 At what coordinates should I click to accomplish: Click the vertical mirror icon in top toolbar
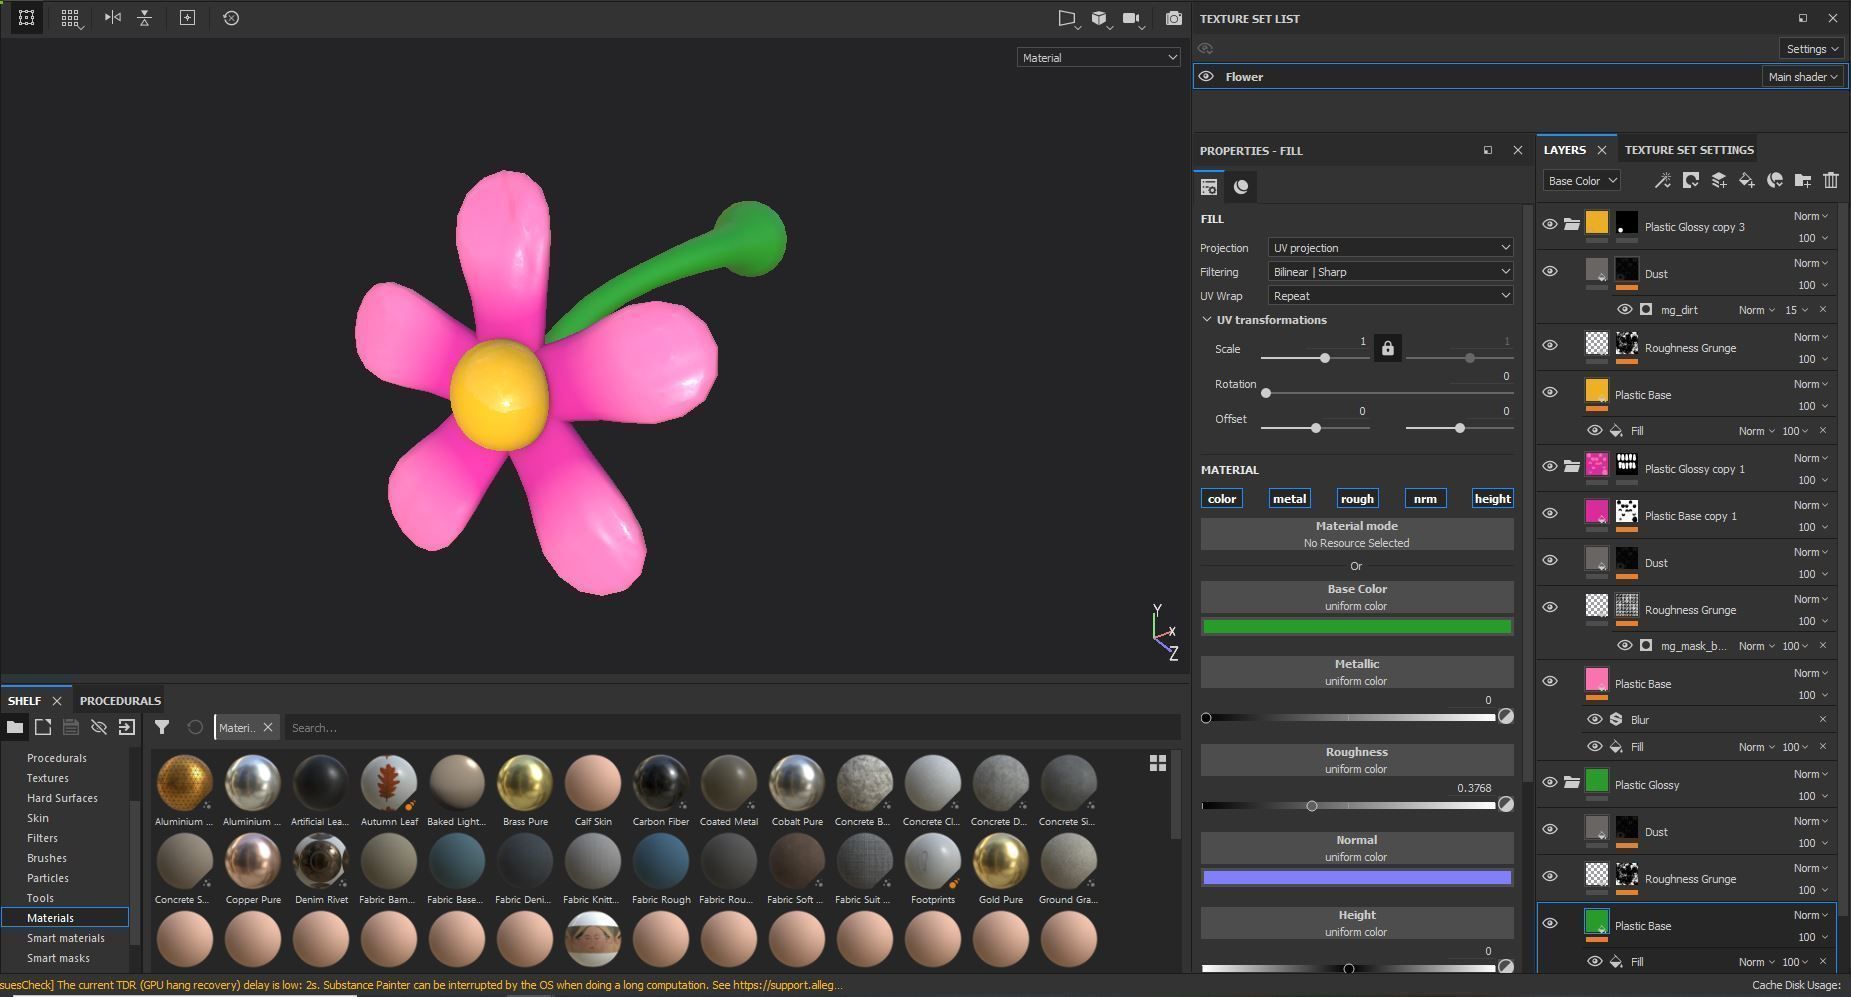pos(145,18)
